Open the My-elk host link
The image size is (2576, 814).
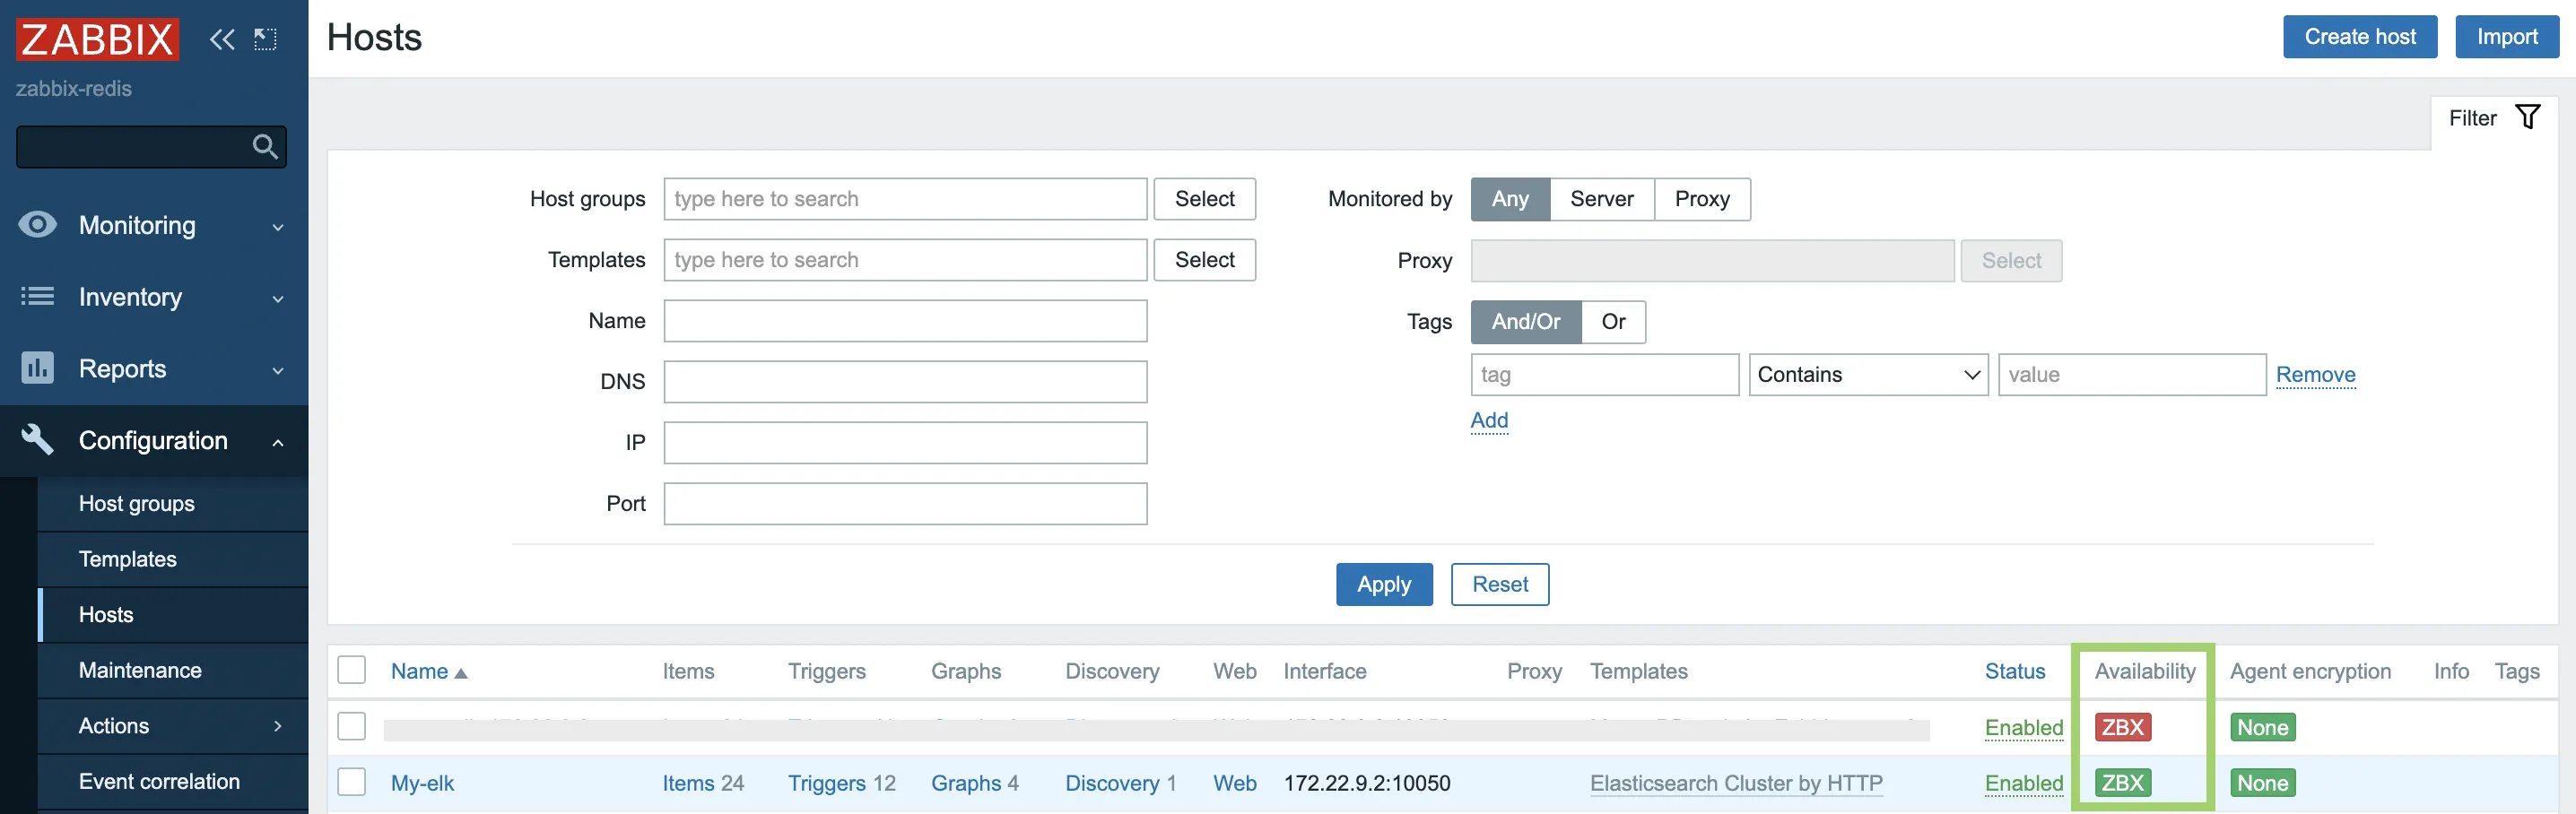pyautogui.click(x=422, y=783)
